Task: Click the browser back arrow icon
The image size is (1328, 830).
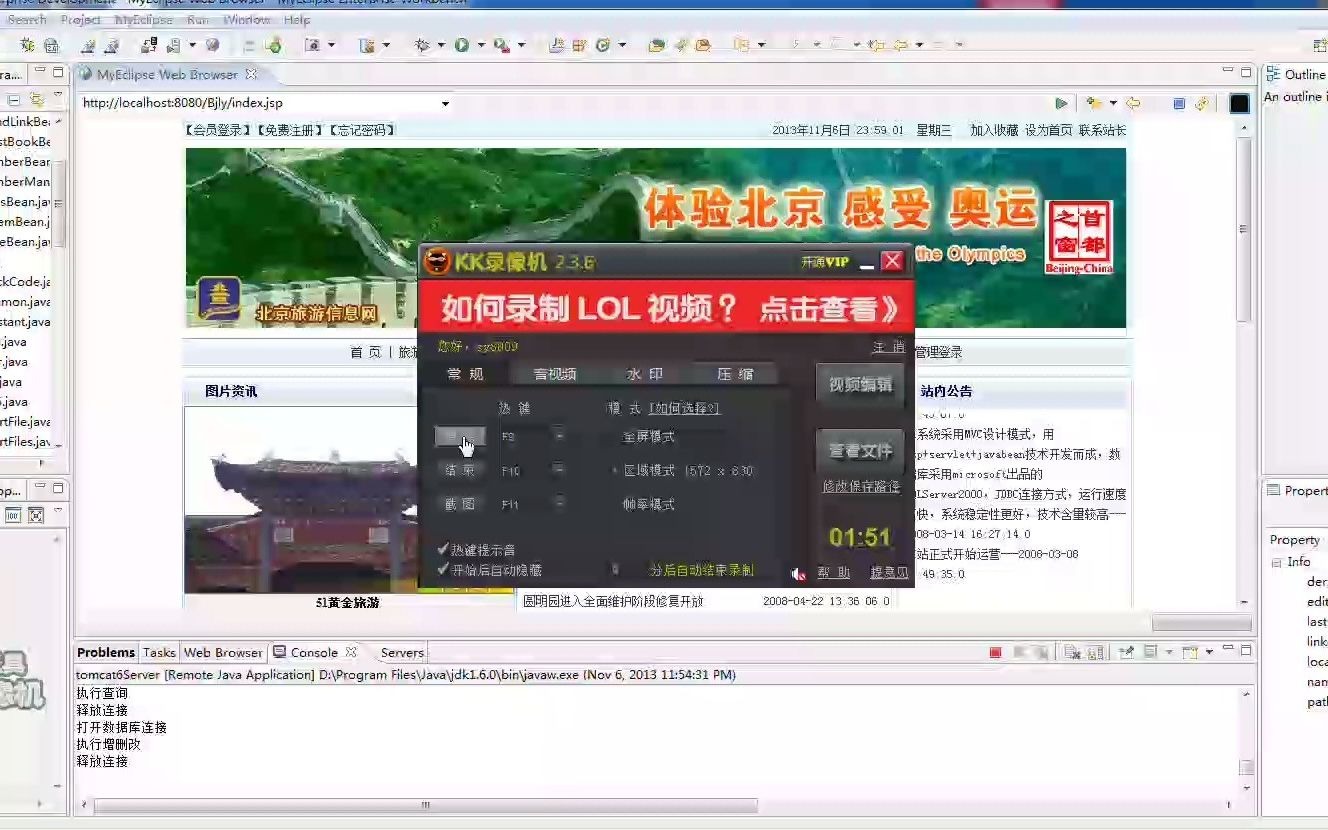Action: click(1133, 103)
